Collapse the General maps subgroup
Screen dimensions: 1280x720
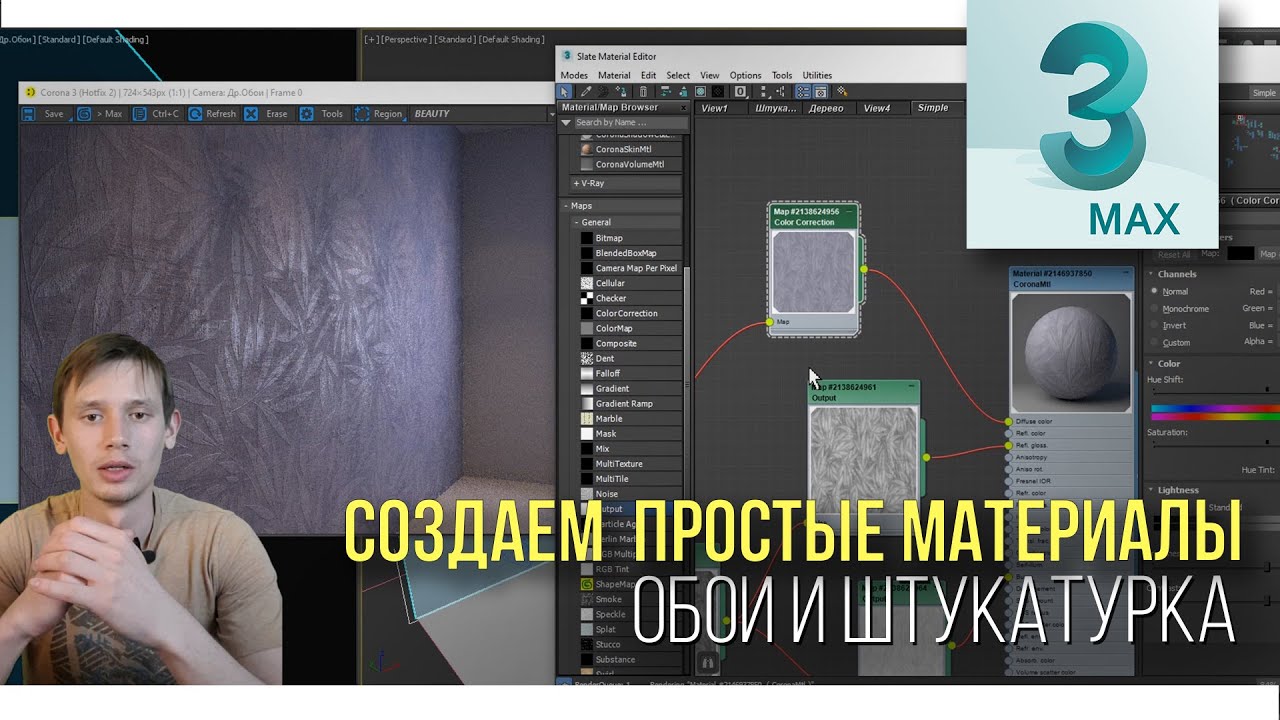coord(576,222)
